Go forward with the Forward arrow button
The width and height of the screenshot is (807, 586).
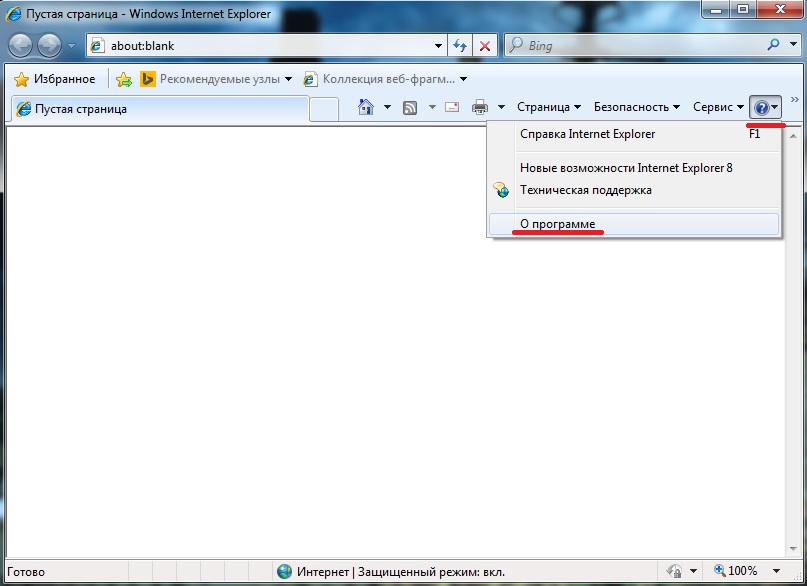[49, 46]
